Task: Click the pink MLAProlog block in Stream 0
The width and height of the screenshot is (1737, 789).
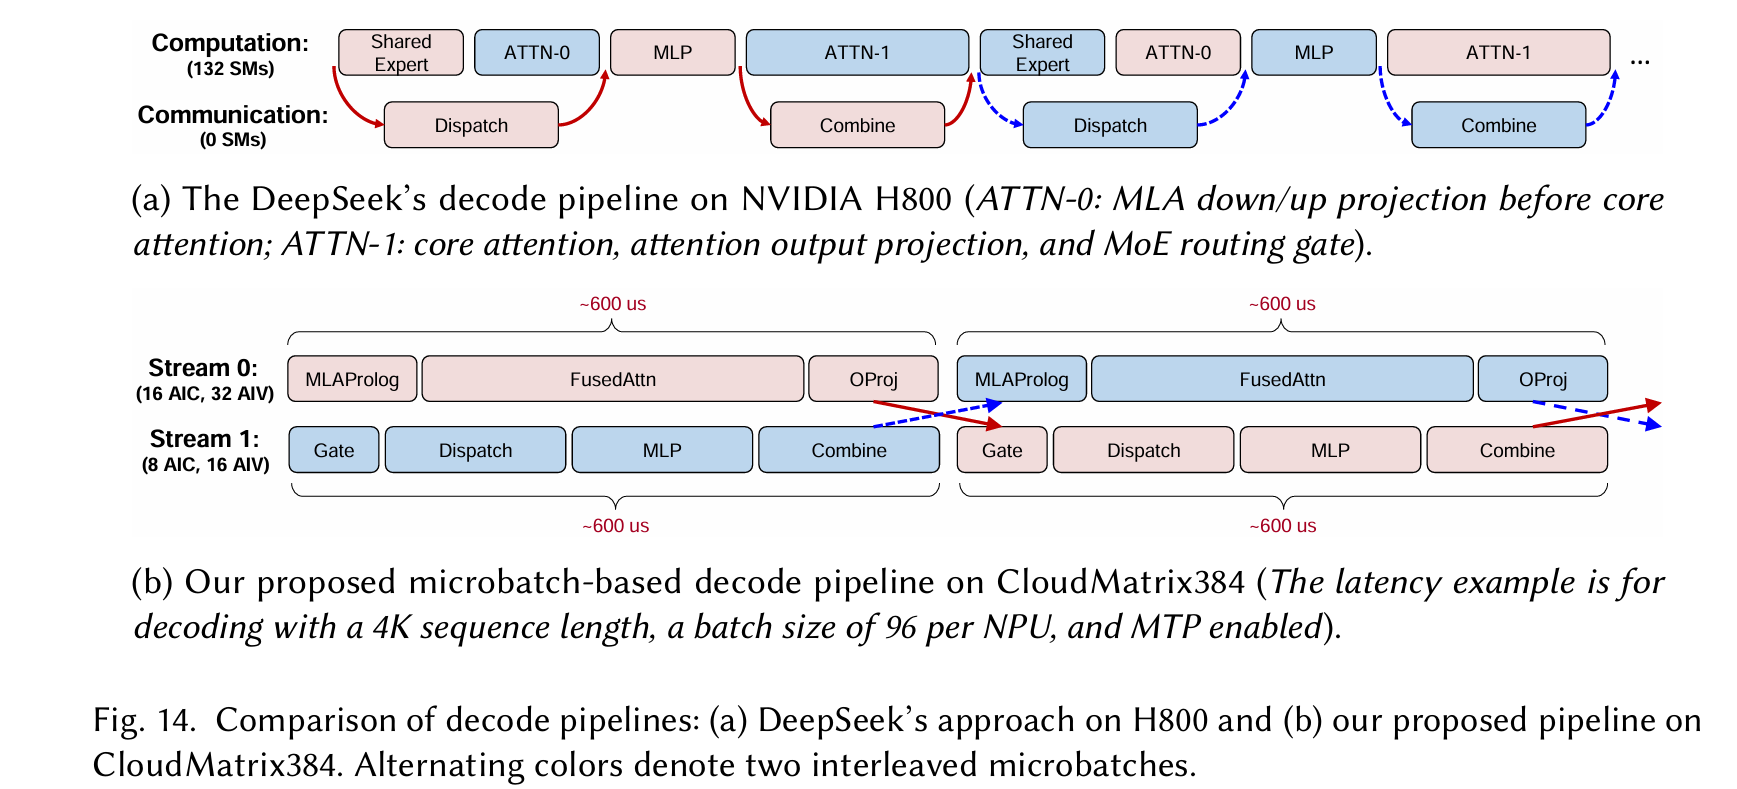Action: pyautogui.click(x=352, y=379)
